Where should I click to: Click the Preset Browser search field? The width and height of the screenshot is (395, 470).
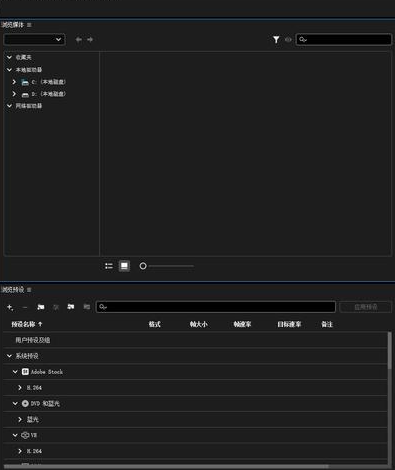coord(216,307)
